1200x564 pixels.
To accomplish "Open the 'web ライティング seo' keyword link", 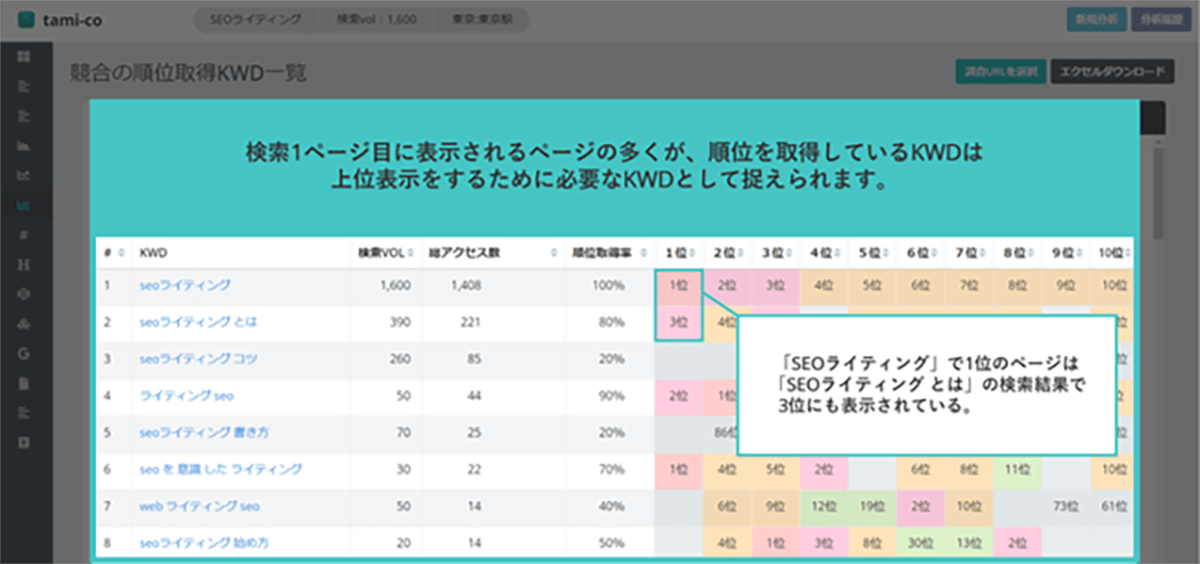I will [x=200, y=507].
